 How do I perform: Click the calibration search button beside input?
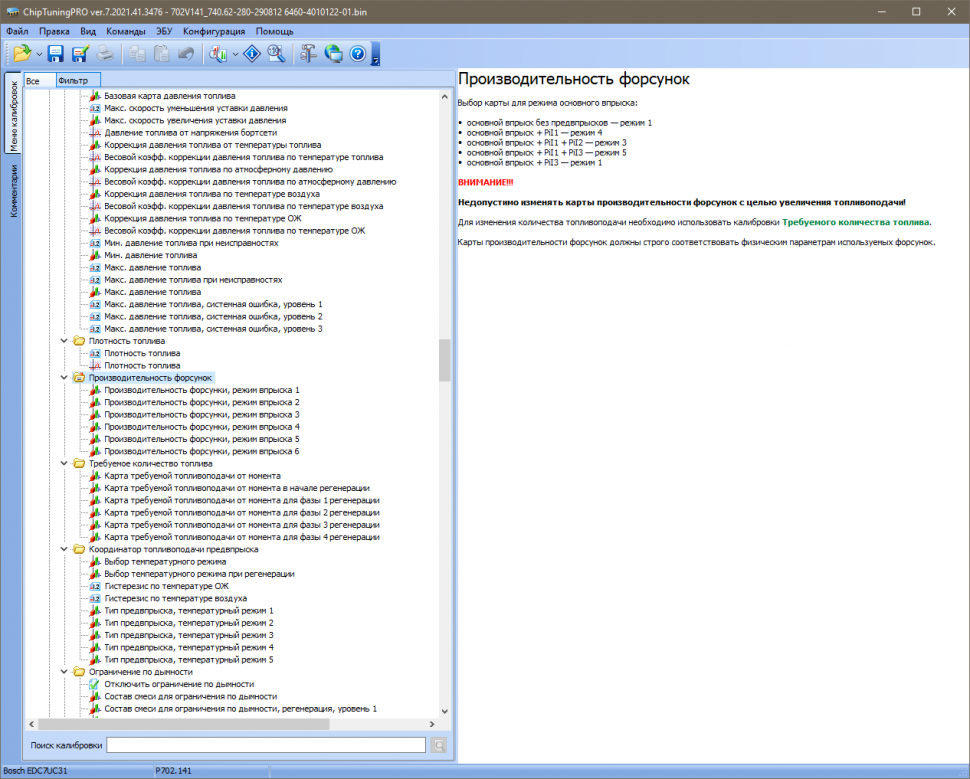[x=439, y=745]
